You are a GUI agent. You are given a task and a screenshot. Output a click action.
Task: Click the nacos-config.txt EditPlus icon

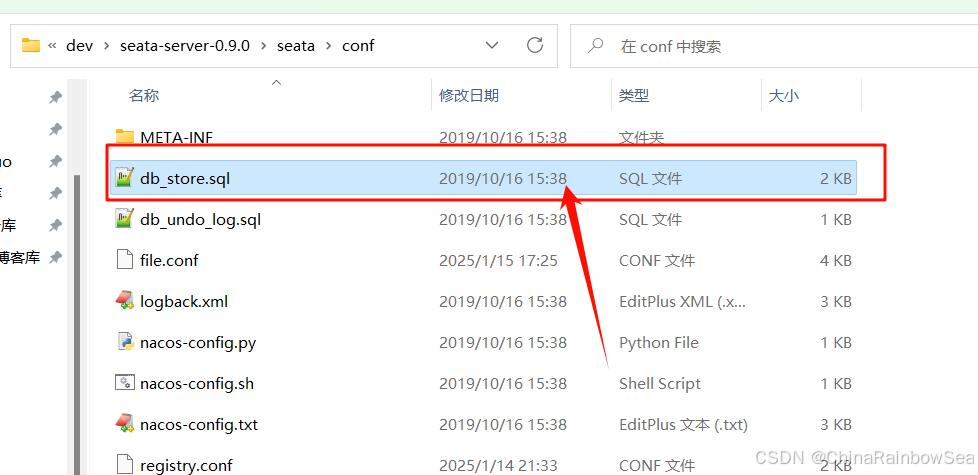point(125,424)
